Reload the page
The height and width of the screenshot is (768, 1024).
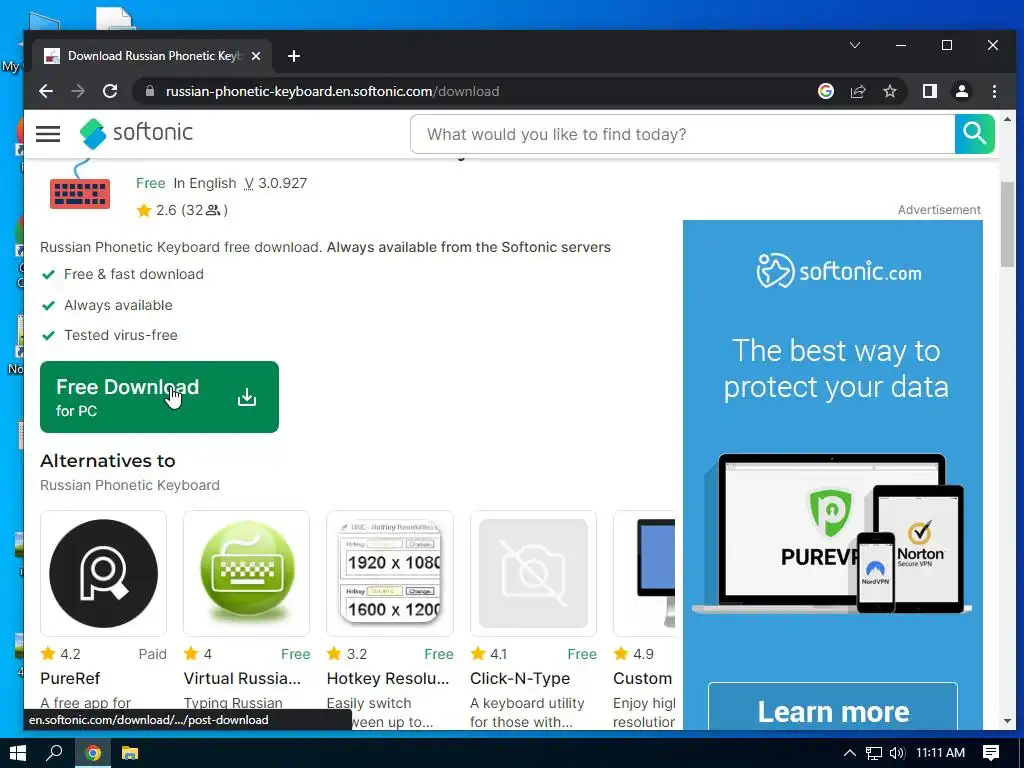click(110, 91)
